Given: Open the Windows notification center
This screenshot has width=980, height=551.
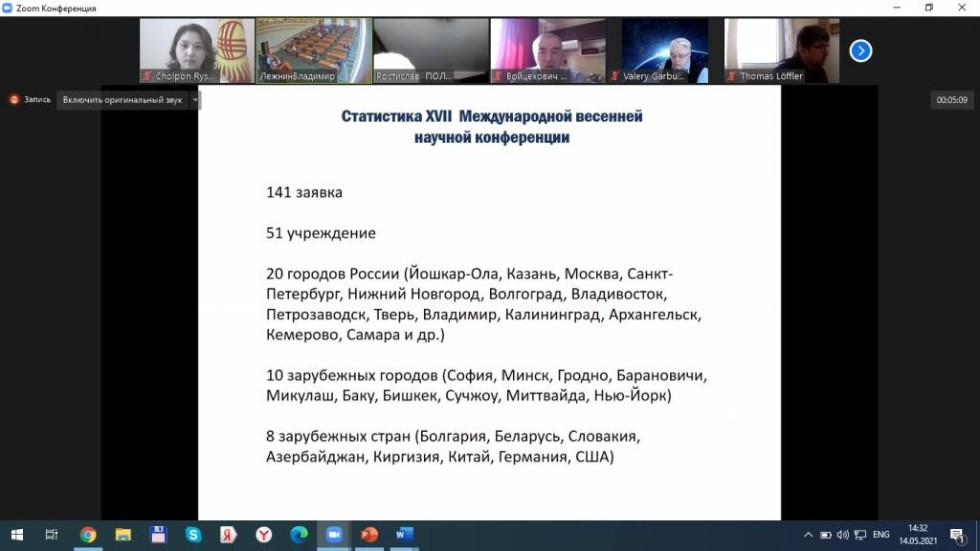Looking at the screenshot, I should pyautogui.click(x=957, y=535).
